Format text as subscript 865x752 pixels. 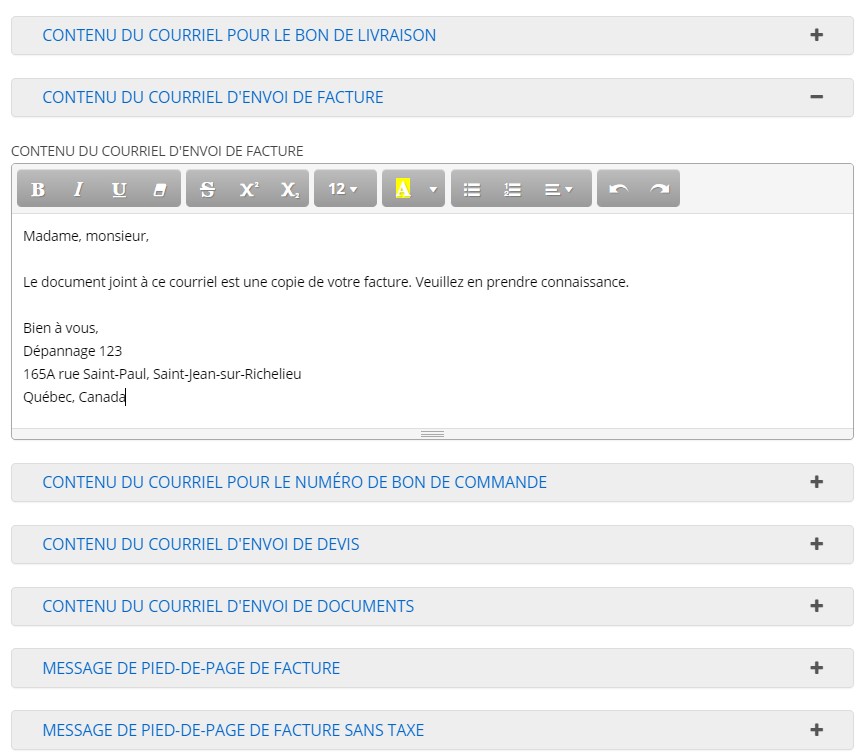[294, 189]
